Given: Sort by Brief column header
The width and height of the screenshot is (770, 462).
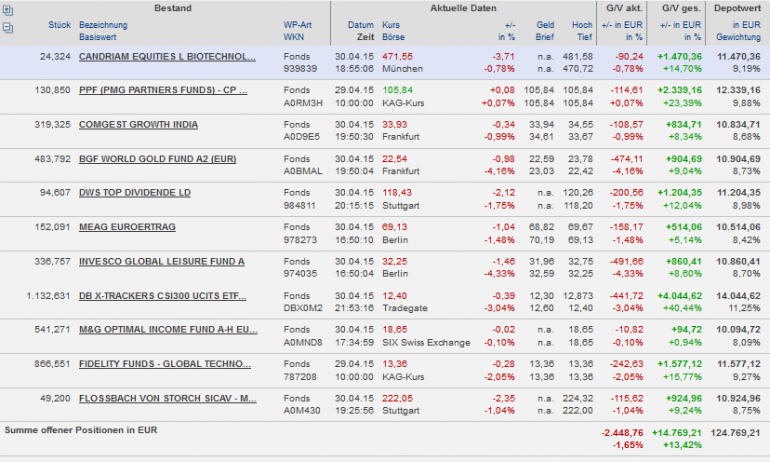Looking at the screenshot, I should pos(545,37).
